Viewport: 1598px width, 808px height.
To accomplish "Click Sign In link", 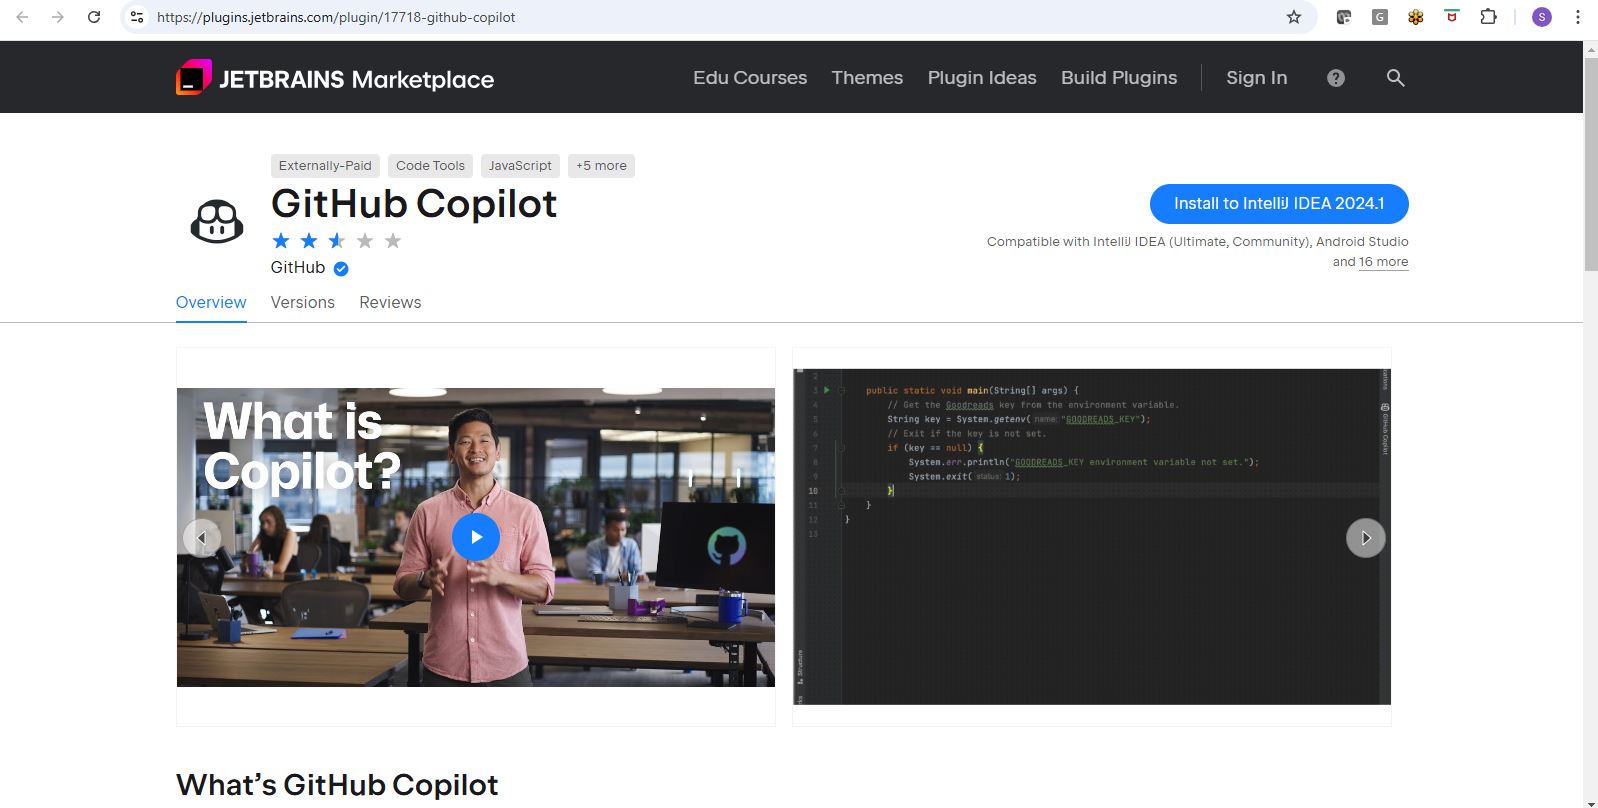I will [1257, 78].
